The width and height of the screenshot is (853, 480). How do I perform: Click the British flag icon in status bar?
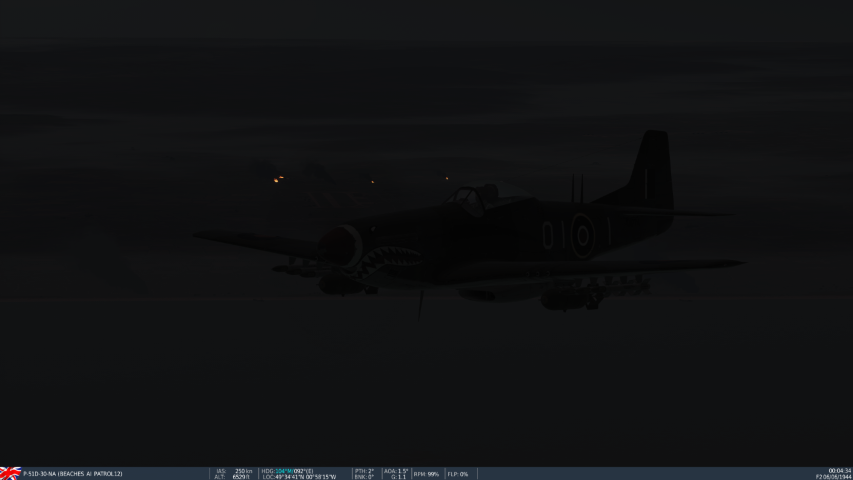pos(10,473)
